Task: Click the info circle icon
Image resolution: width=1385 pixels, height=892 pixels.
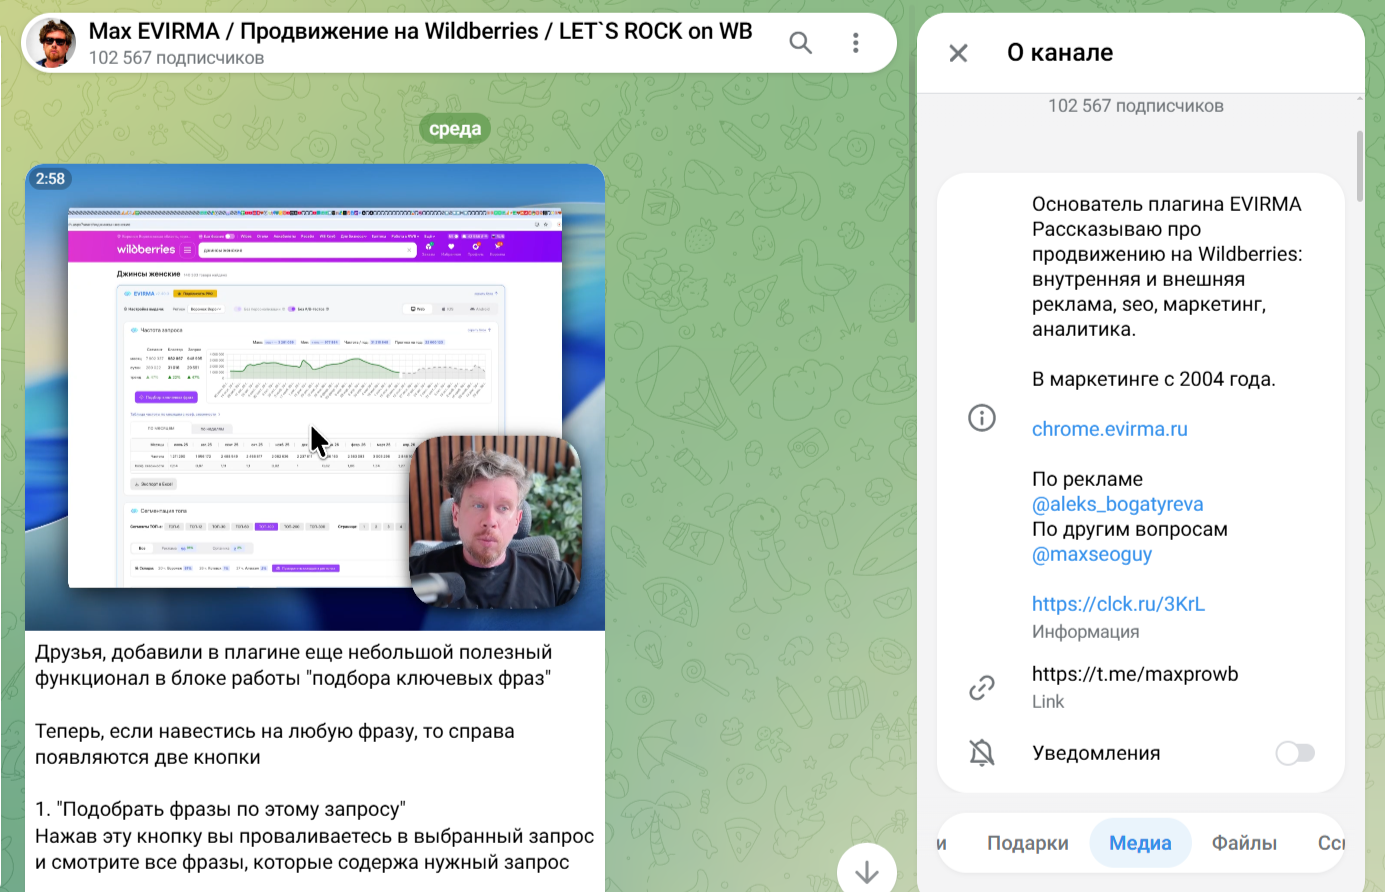Action: (982, 418)
